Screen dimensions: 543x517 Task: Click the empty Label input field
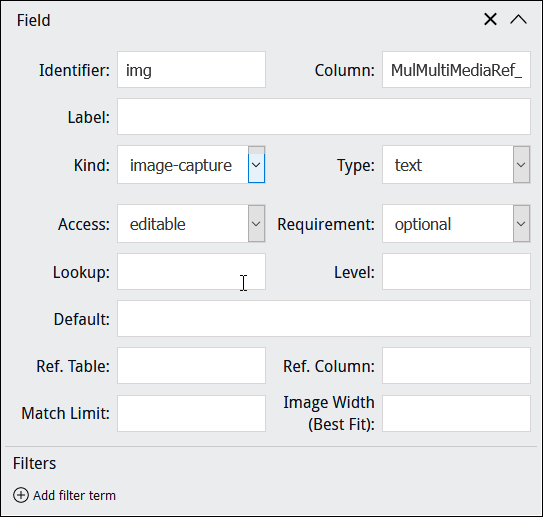[324, 117]
